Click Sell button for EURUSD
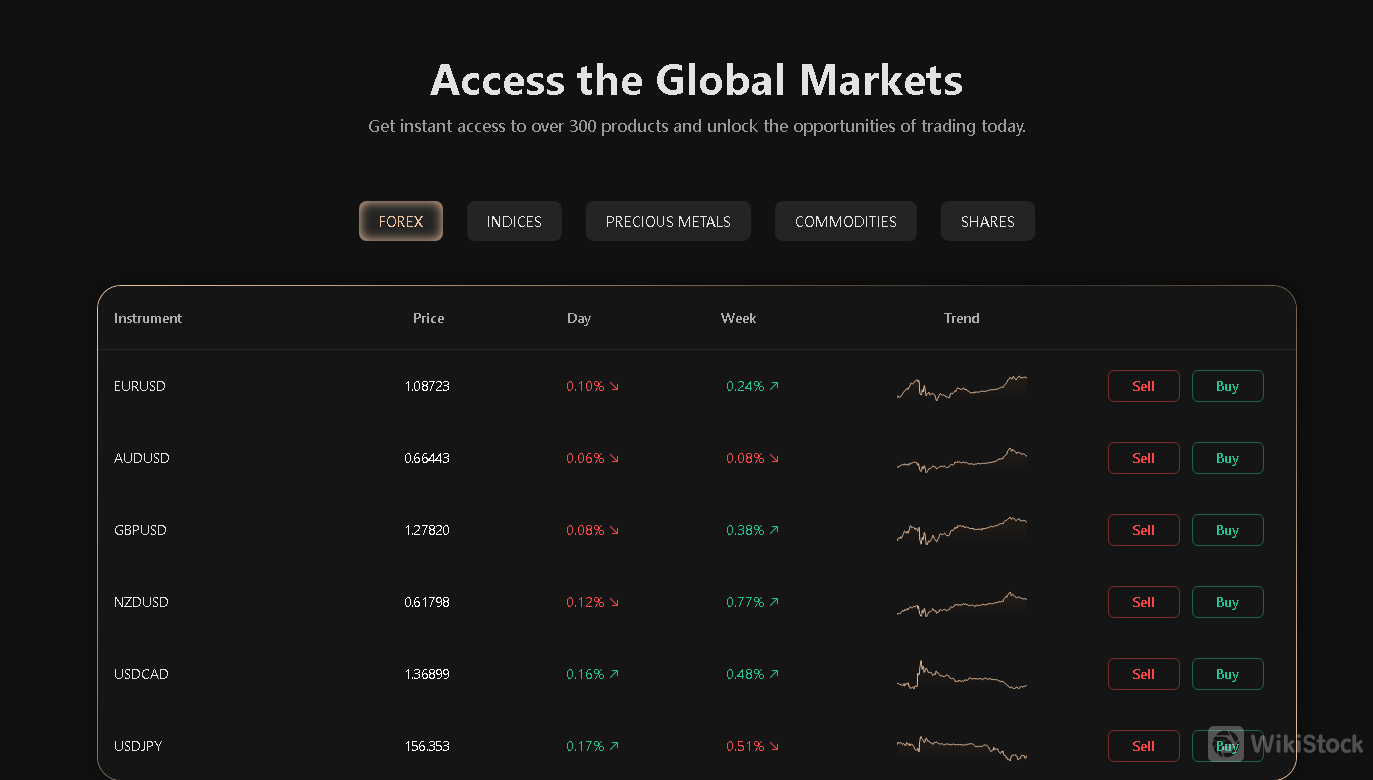1373x780 pixels. 1143,386
